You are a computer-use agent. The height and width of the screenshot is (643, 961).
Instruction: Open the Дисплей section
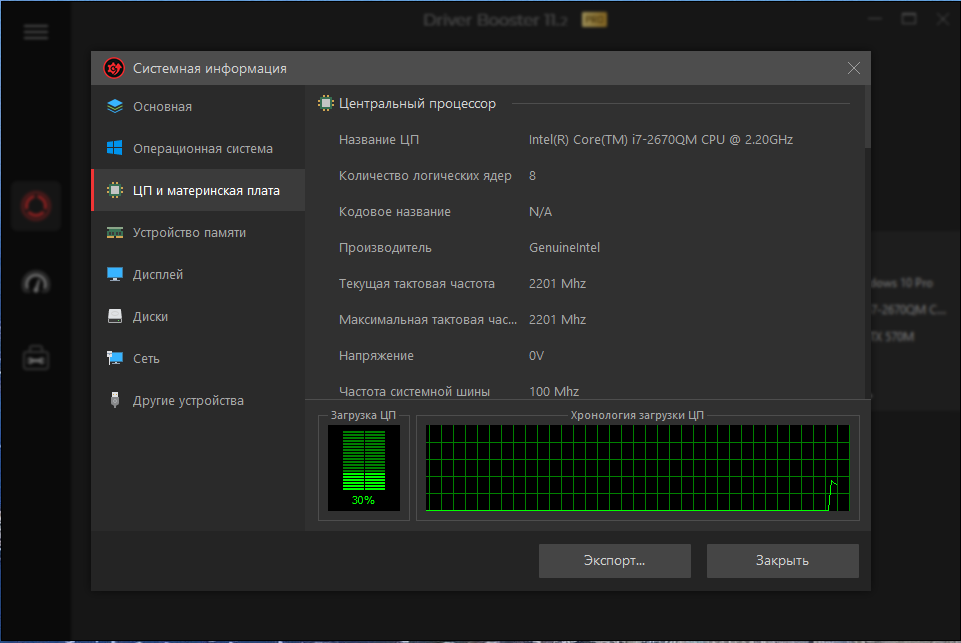pyautogui.click(x=198, y=275)
